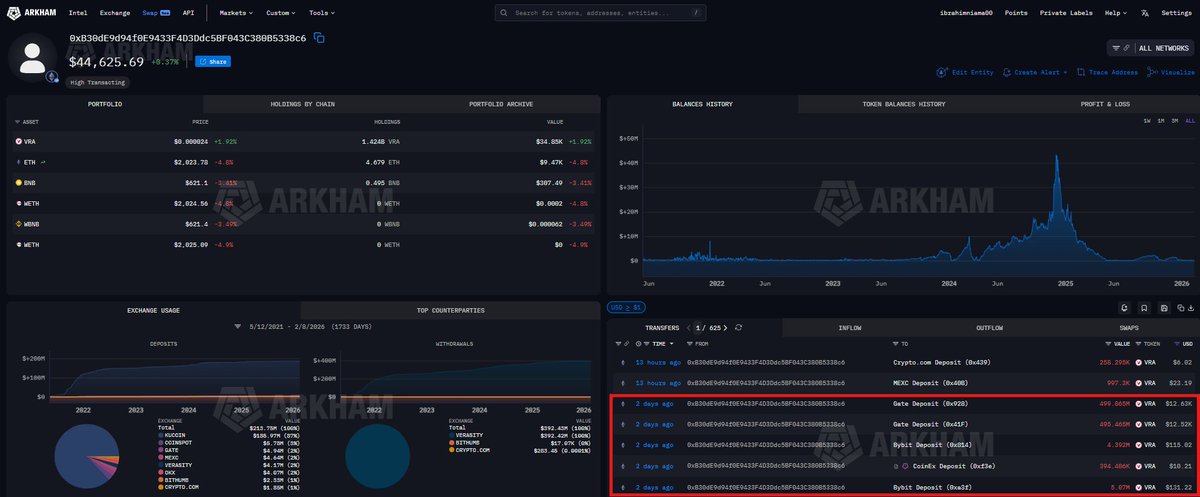Select the ALL chart range
This screenshot has height=497, width=1200.
[1190, 121]
